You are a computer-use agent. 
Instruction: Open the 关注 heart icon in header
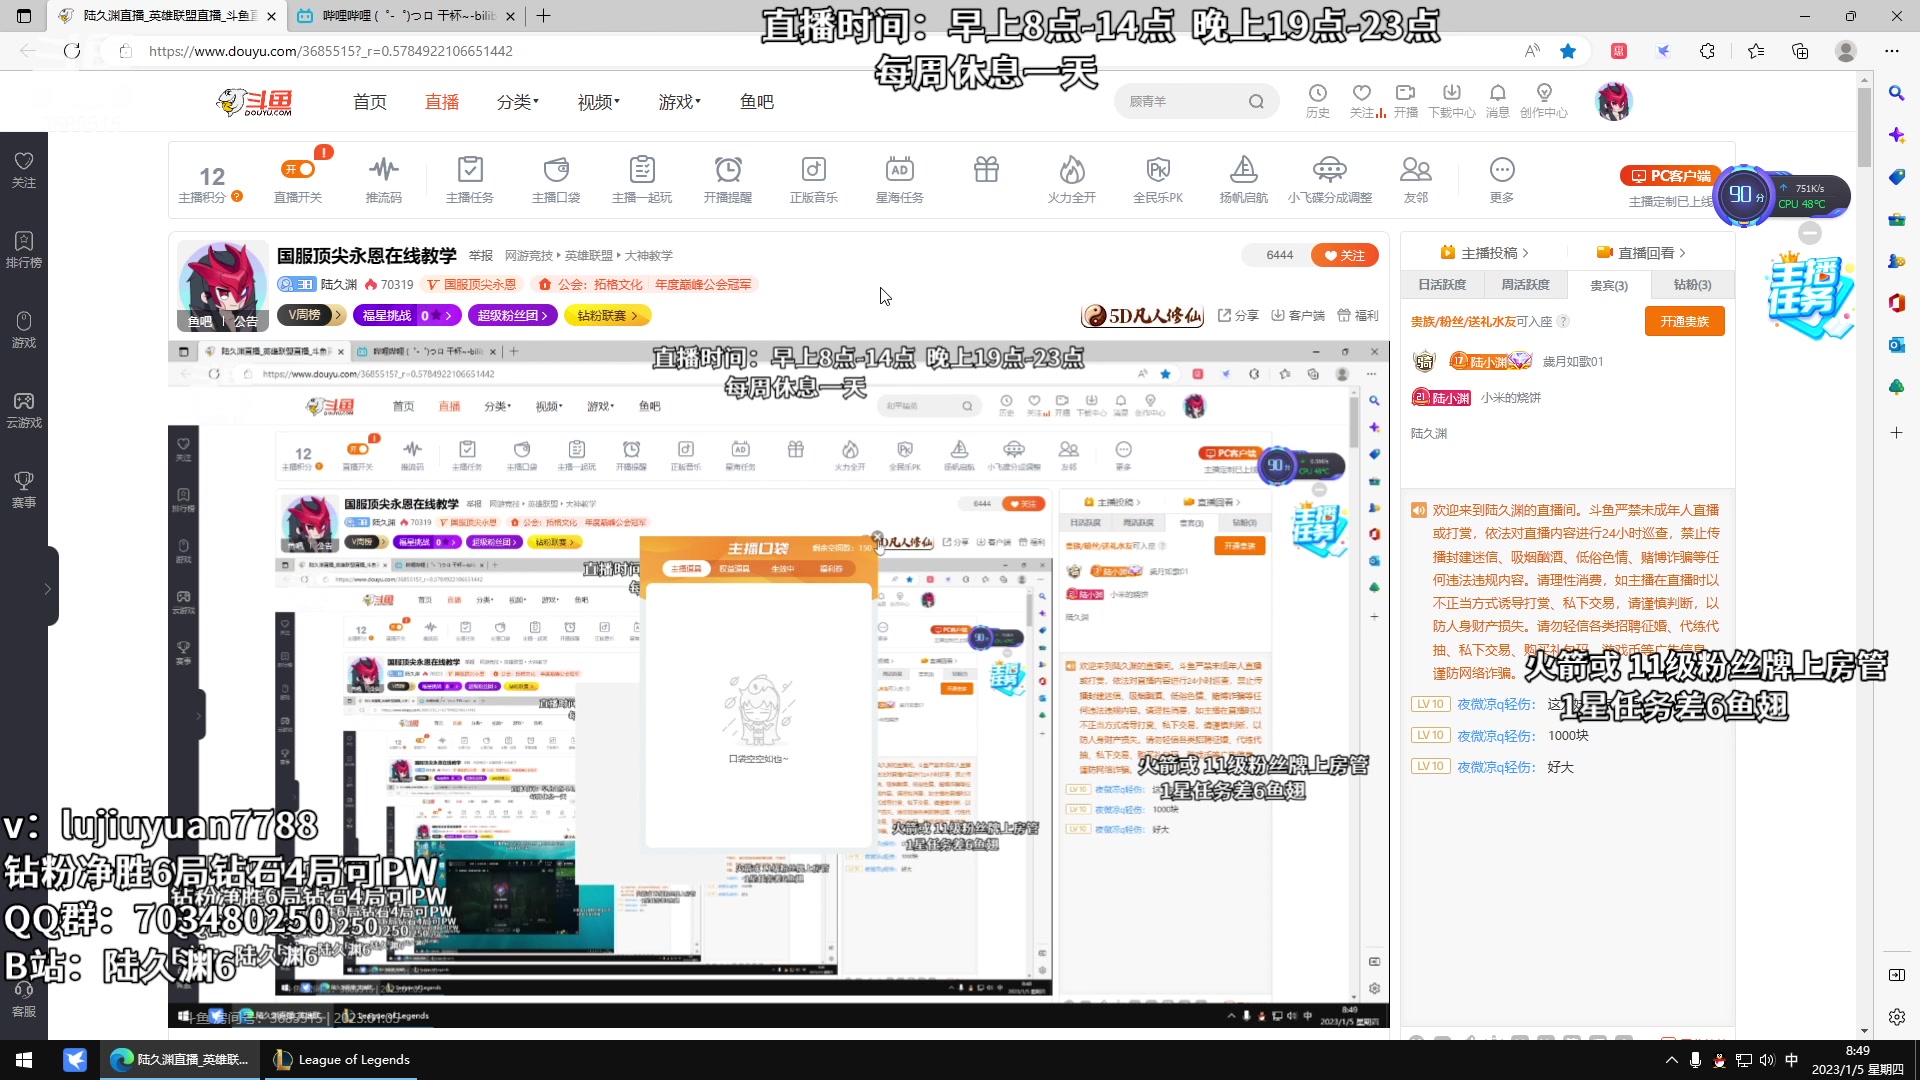tap(1362, 101)
